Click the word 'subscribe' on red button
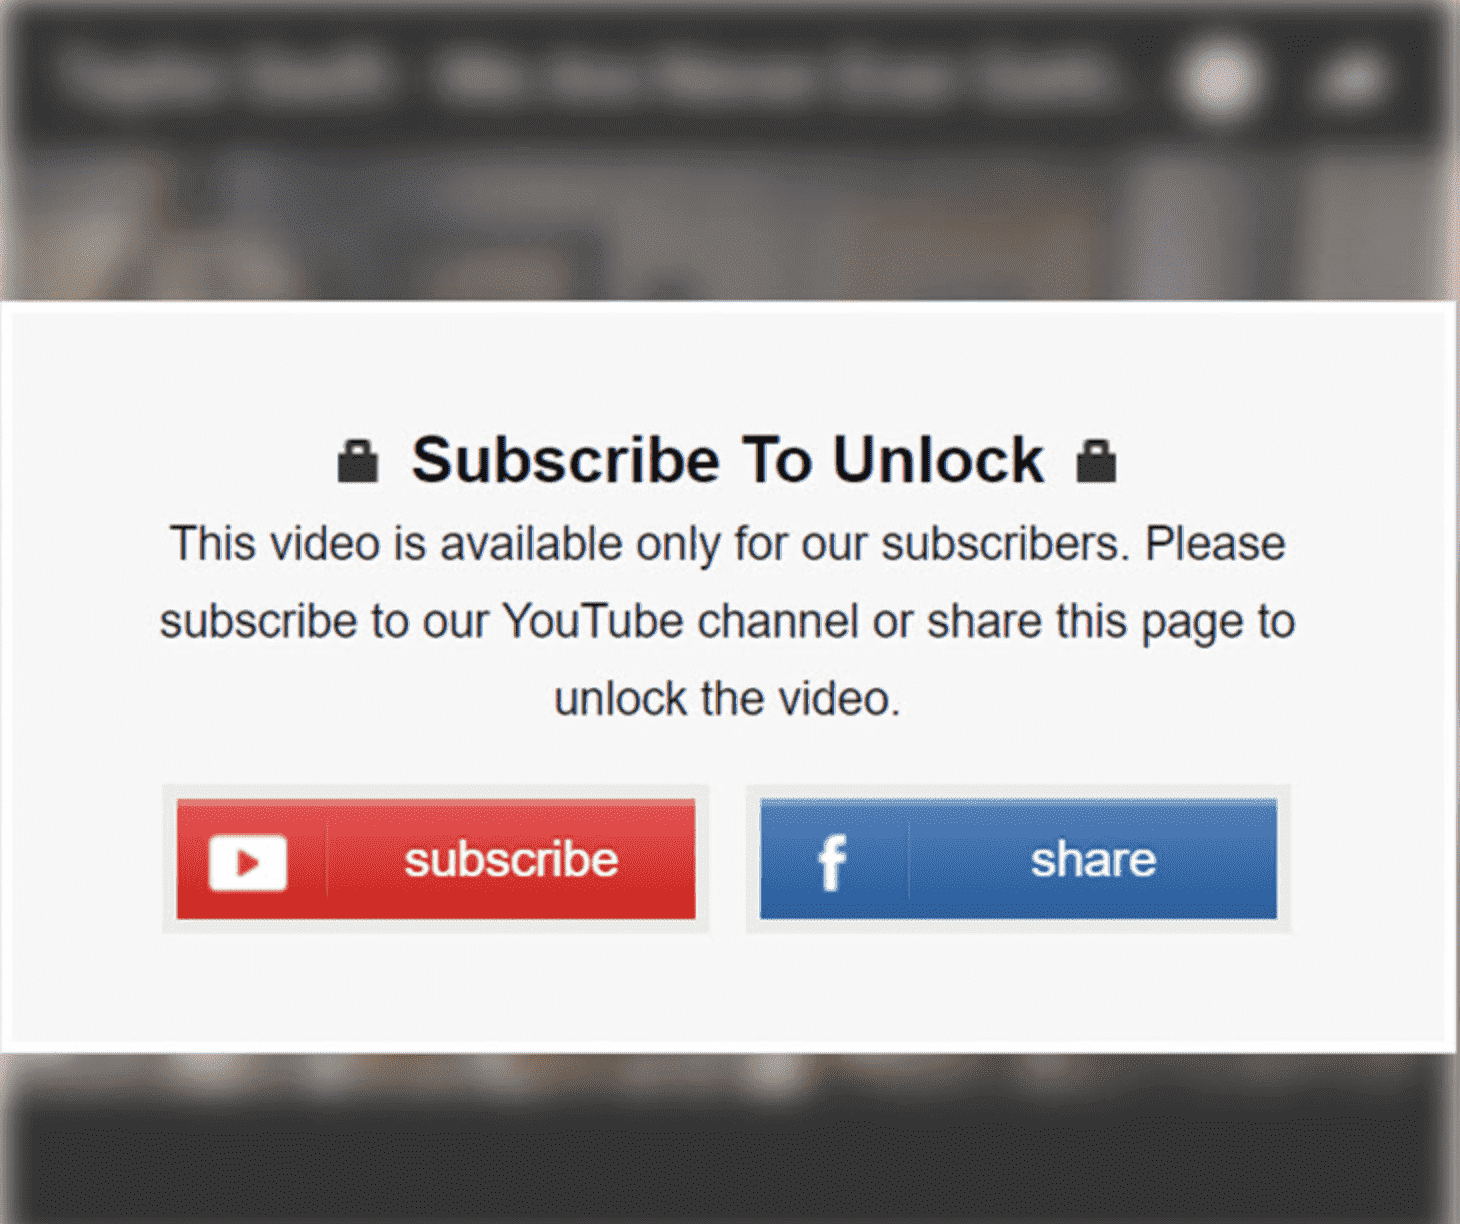1460x1224 pixels. pyautogui.click(x=511, y=860)
